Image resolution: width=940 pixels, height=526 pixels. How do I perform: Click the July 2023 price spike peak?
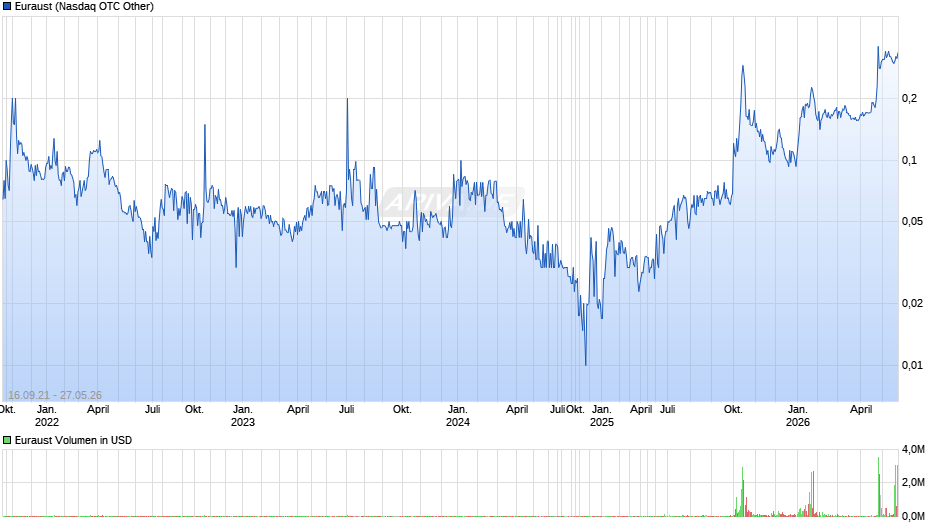point(347,100)
